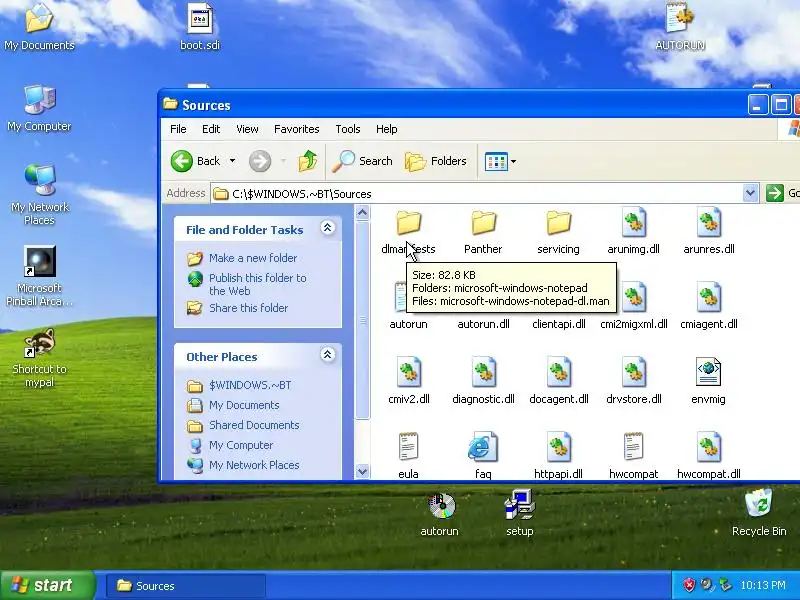Select My Computer desktop icon
This screenshot has height=600, width=800.
39,108
